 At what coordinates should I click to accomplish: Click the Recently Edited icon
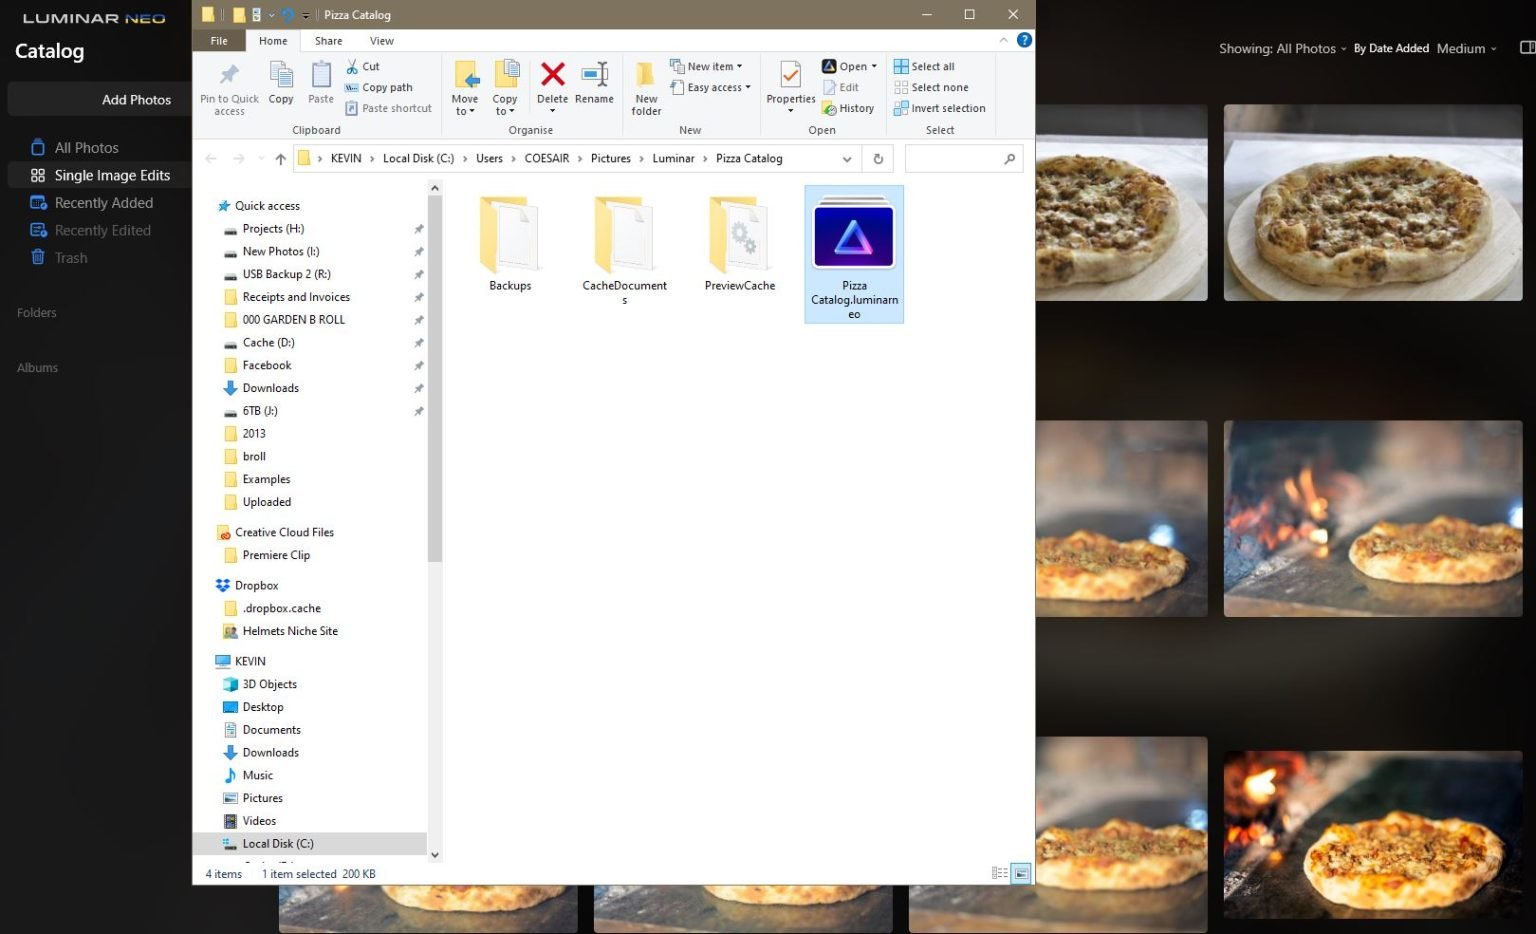click(37, 230)
